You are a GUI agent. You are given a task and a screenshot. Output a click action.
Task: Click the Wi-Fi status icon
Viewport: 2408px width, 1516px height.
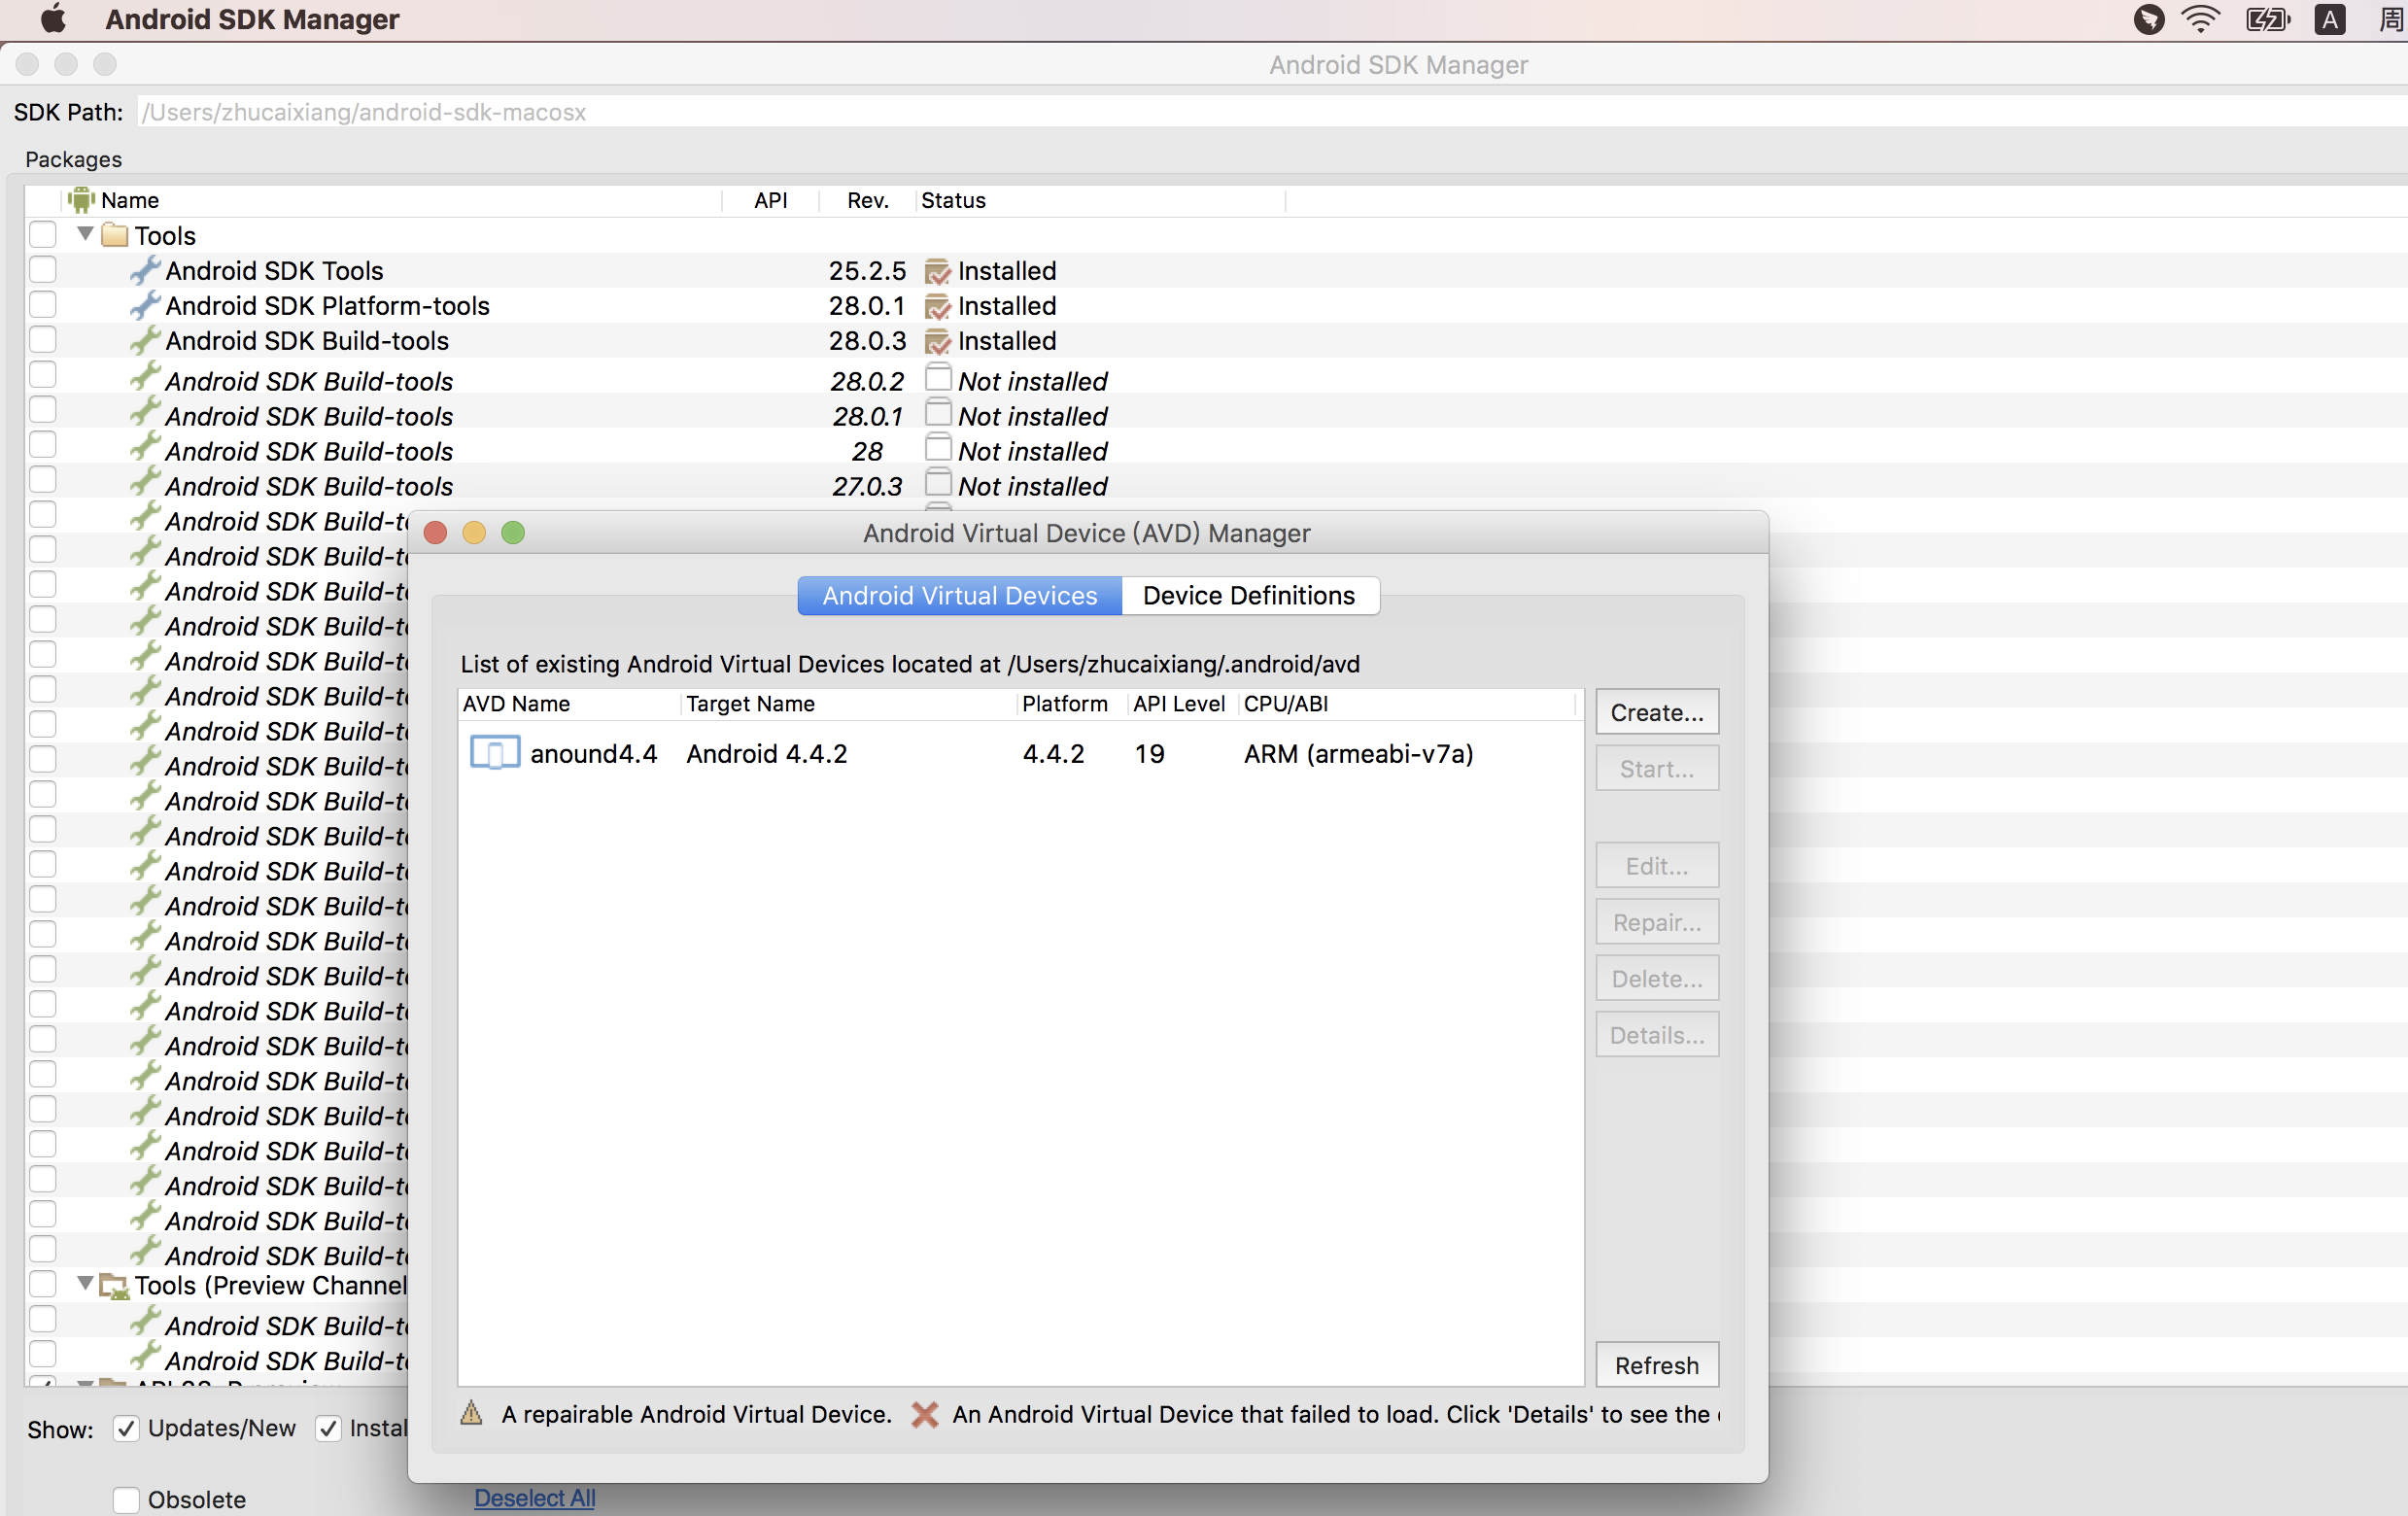[x=2200, y=19]
